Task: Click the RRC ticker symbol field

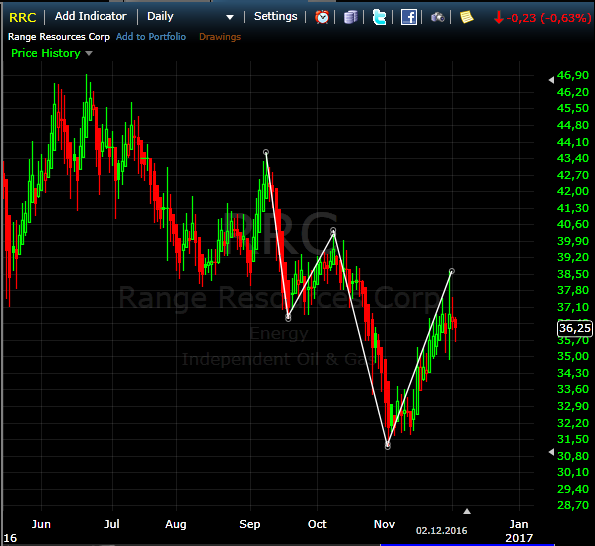Action: (22, 17)
